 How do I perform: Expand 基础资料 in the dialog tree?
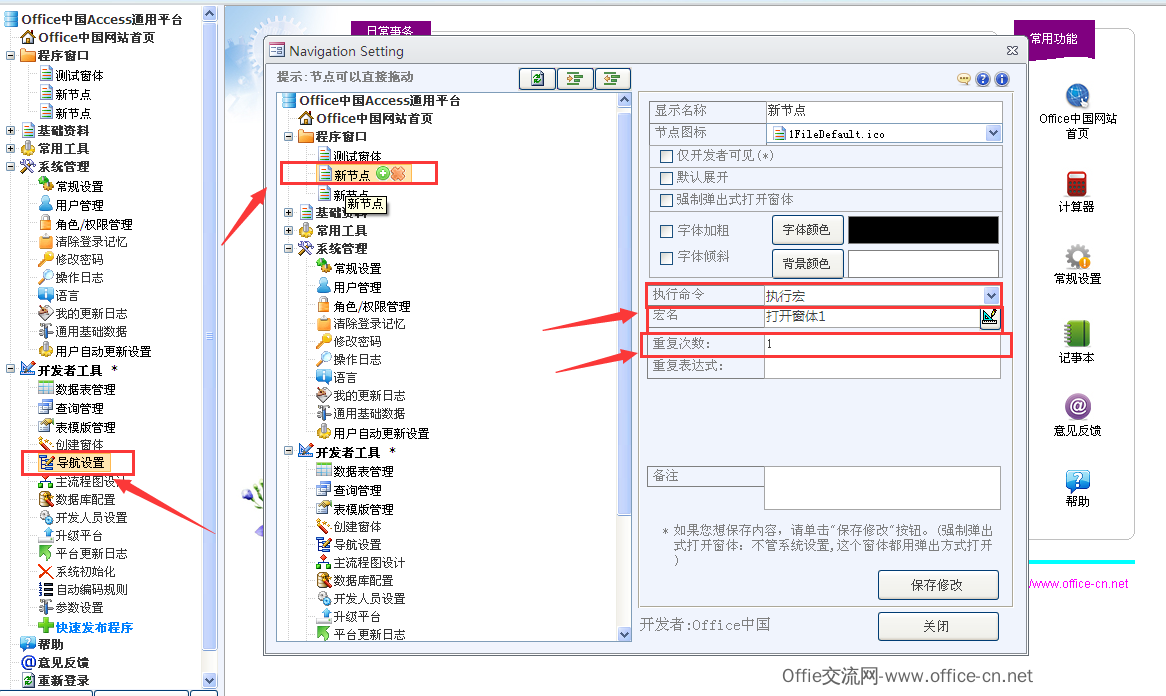click(289, 212)
